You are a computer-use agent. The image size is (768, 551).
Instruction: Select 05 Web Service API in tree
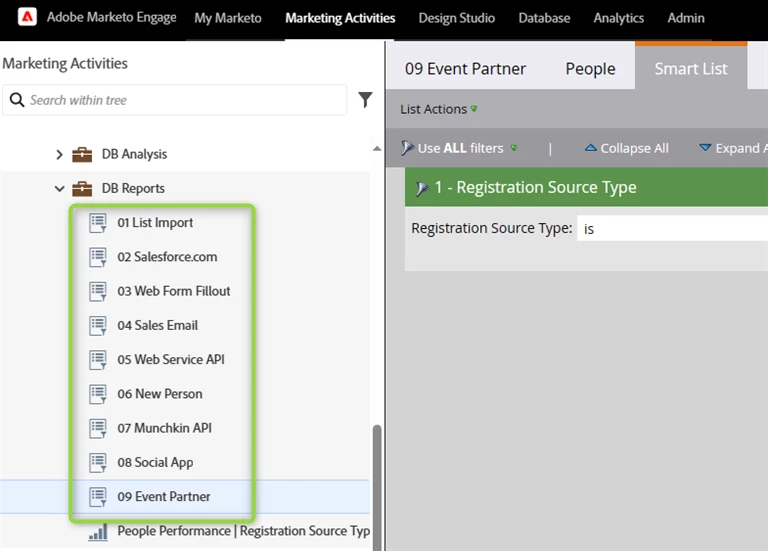tap(170, 360)
